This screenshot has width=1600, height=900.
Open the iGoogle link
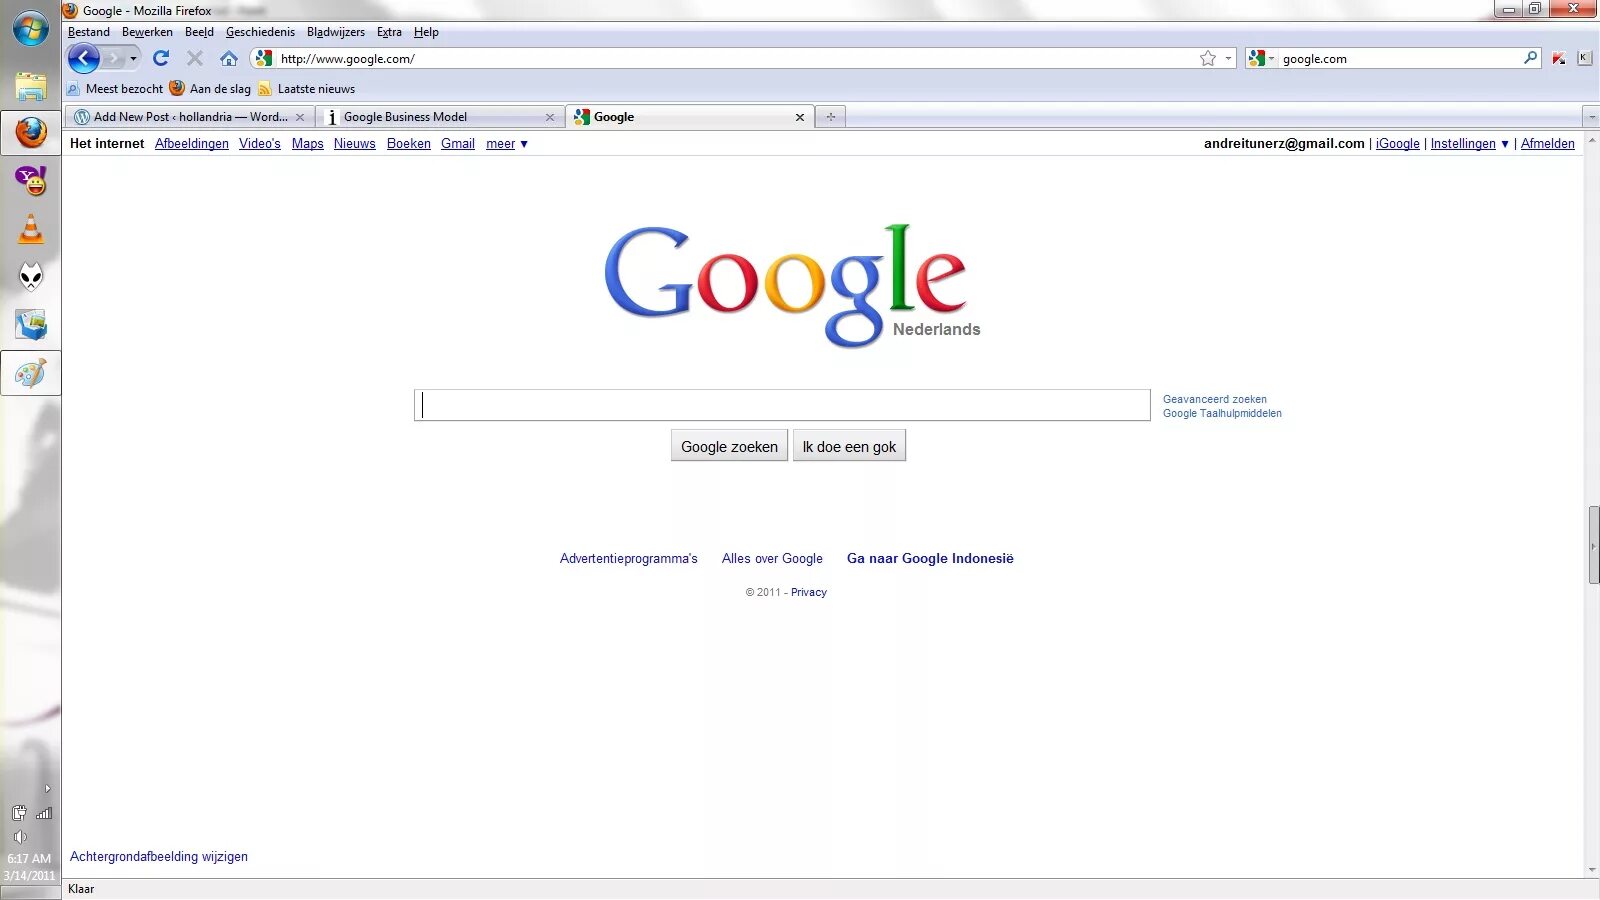(x=1398, y=144)
